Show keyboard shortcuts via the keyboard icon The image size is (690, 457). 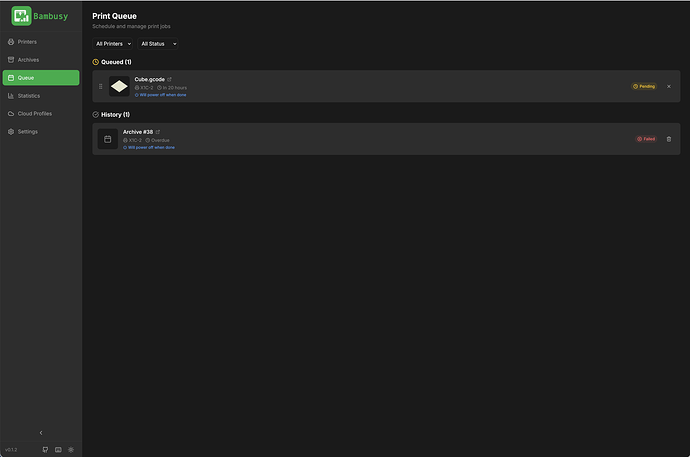[58, 450]
